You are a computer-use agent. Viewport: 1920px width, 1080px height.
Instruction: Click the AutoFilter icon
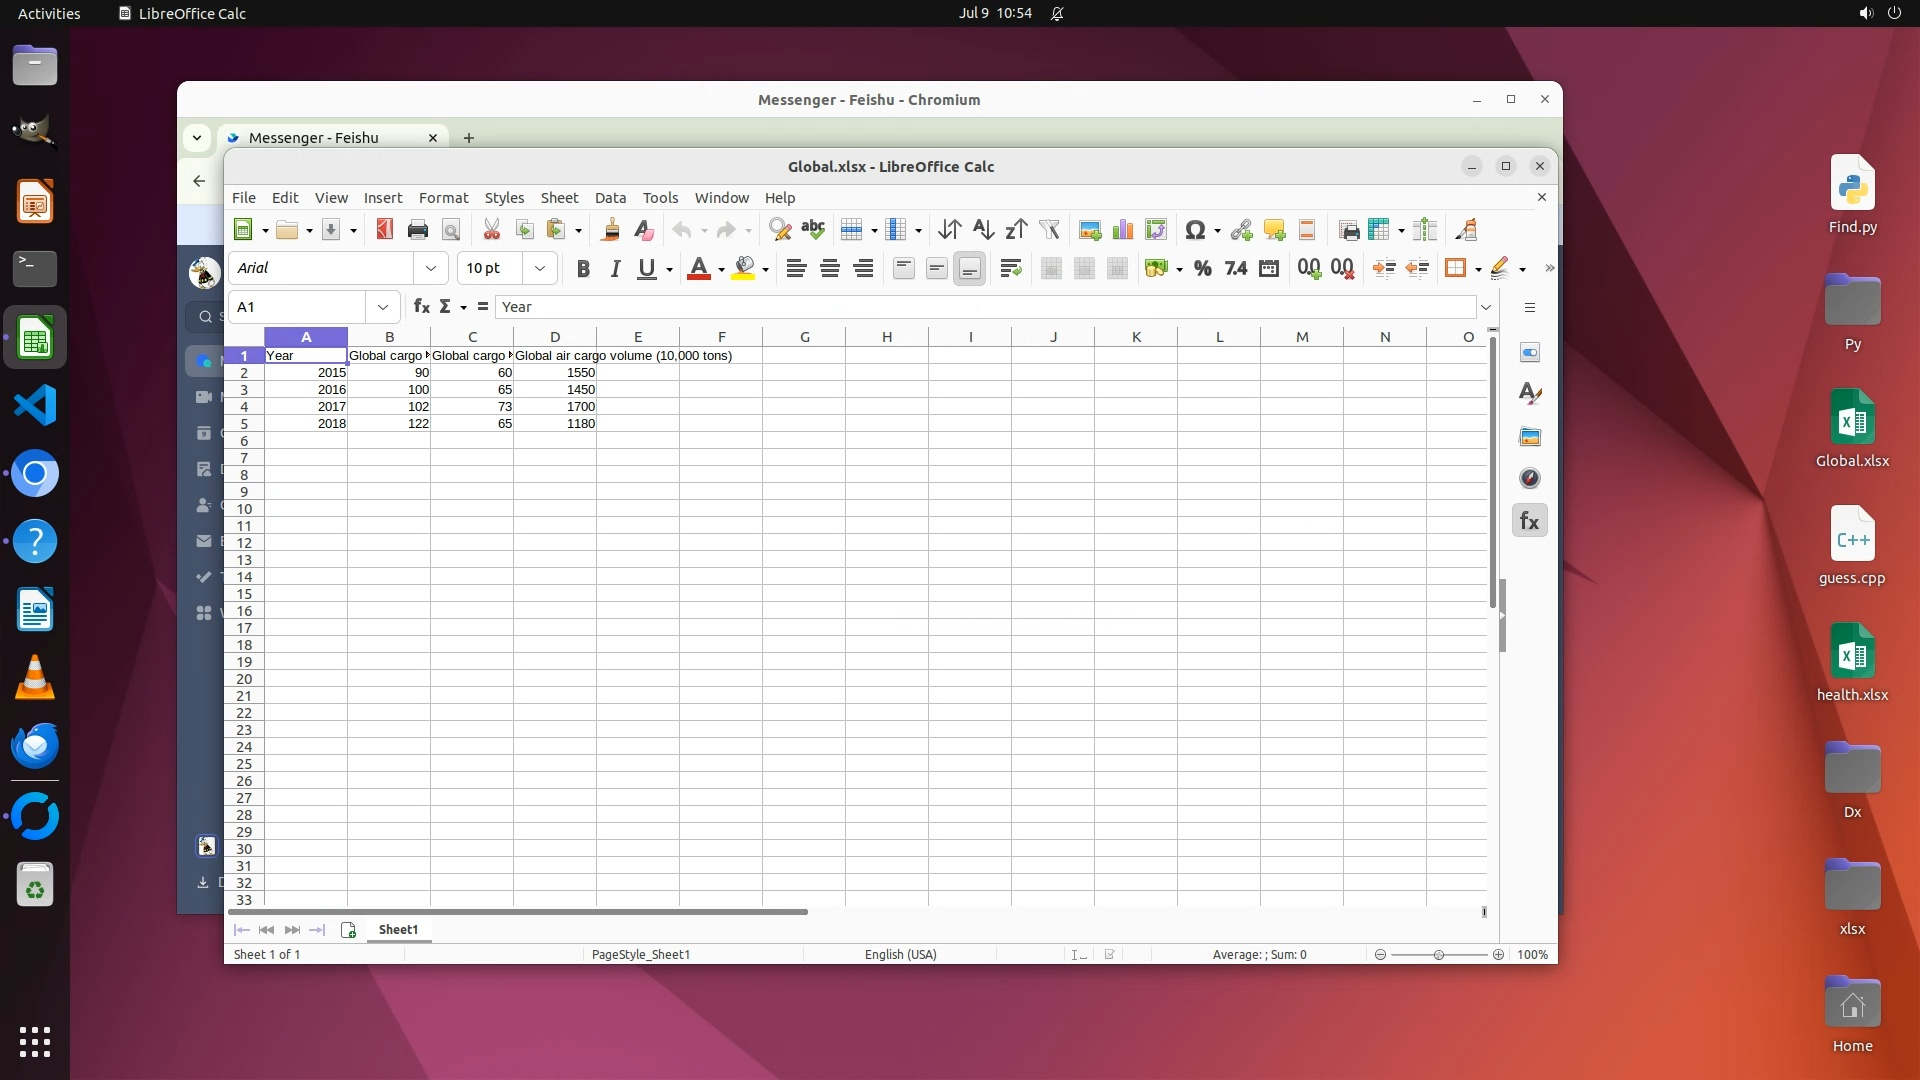pyautogui.click(x=1049, y=230)
